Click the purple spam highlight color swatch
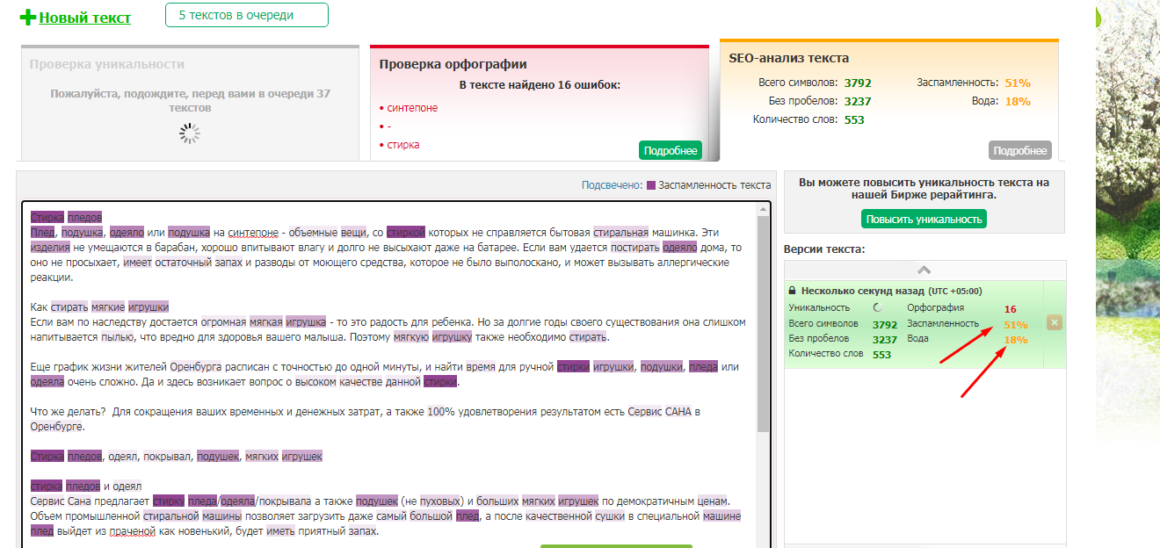Image resolution: width=1160 pixels, height=548 pixels. point(651,185)
